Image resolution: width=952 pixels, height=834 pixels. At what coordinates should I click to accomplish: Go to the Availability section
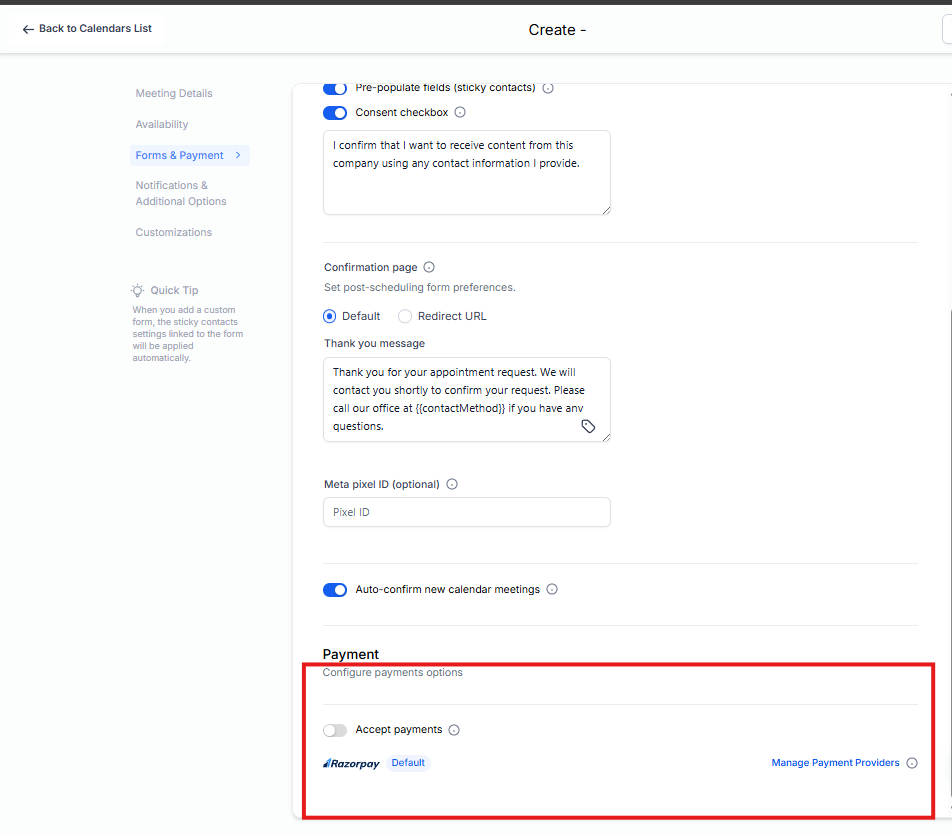162,124
